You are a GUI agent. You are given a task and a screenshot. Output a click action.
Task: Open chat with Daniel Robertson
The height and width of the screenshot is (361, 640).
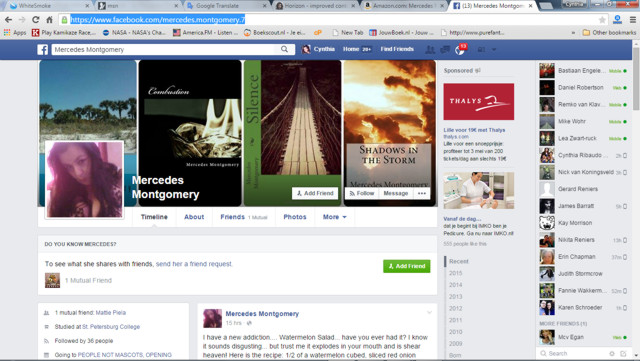click(582, 87)
